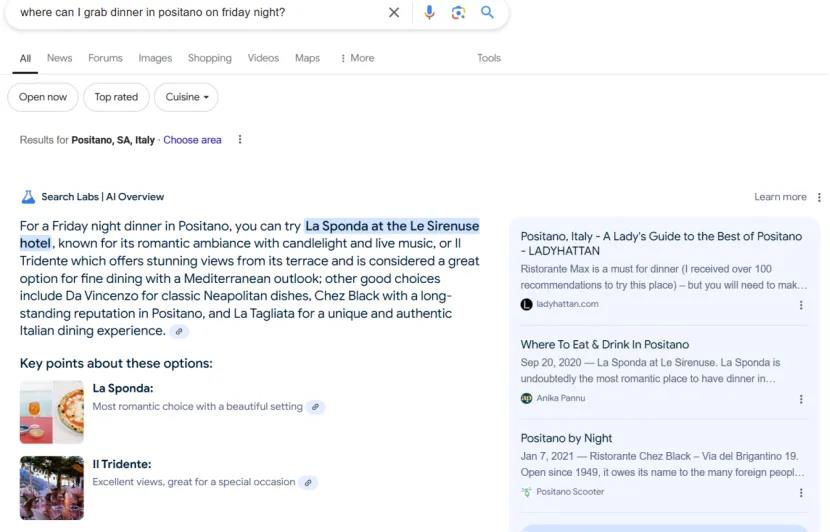This screenshot has height=532, width=830.
Task: Open A Lady's Guide to Positano result
Action: [661, 244]
